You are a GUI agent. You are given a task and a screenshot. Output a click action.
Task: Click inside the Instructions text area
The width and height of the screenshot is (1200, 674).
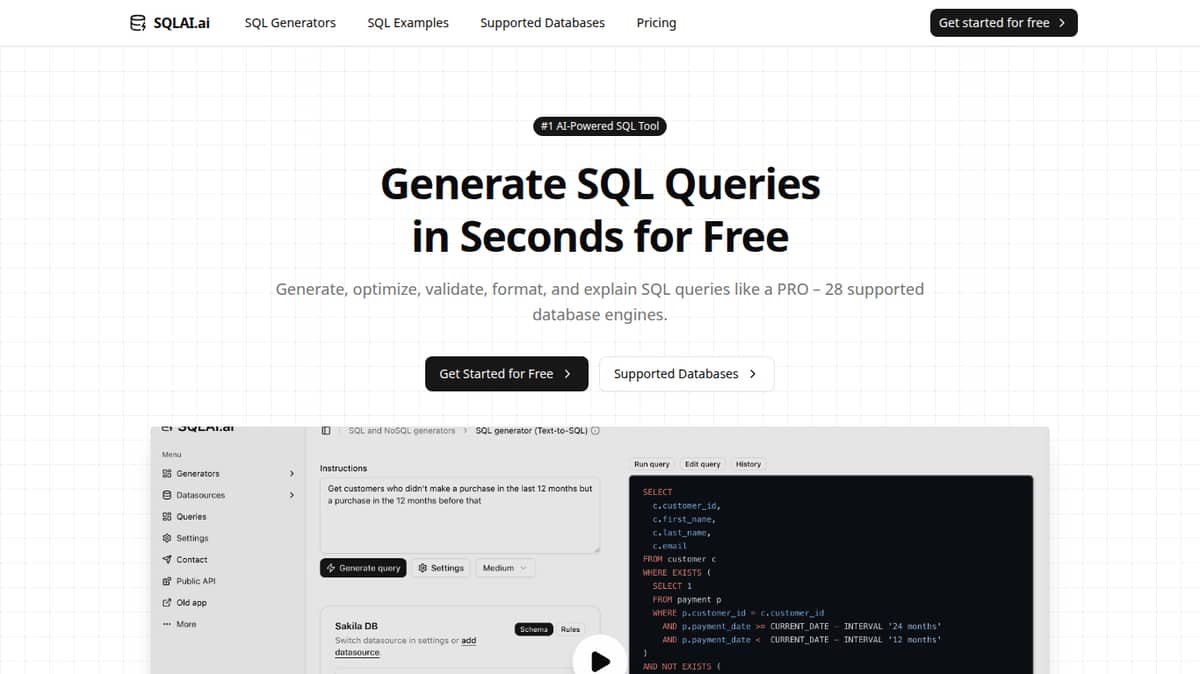(x=460, y=515)
